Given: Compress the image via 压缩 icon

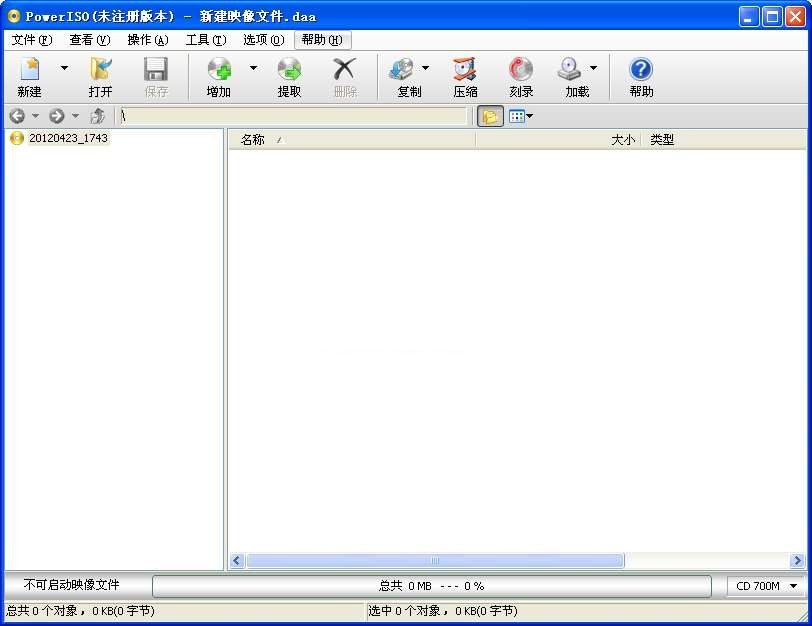Looking at the screenshot, I should [x=465, y=69].
